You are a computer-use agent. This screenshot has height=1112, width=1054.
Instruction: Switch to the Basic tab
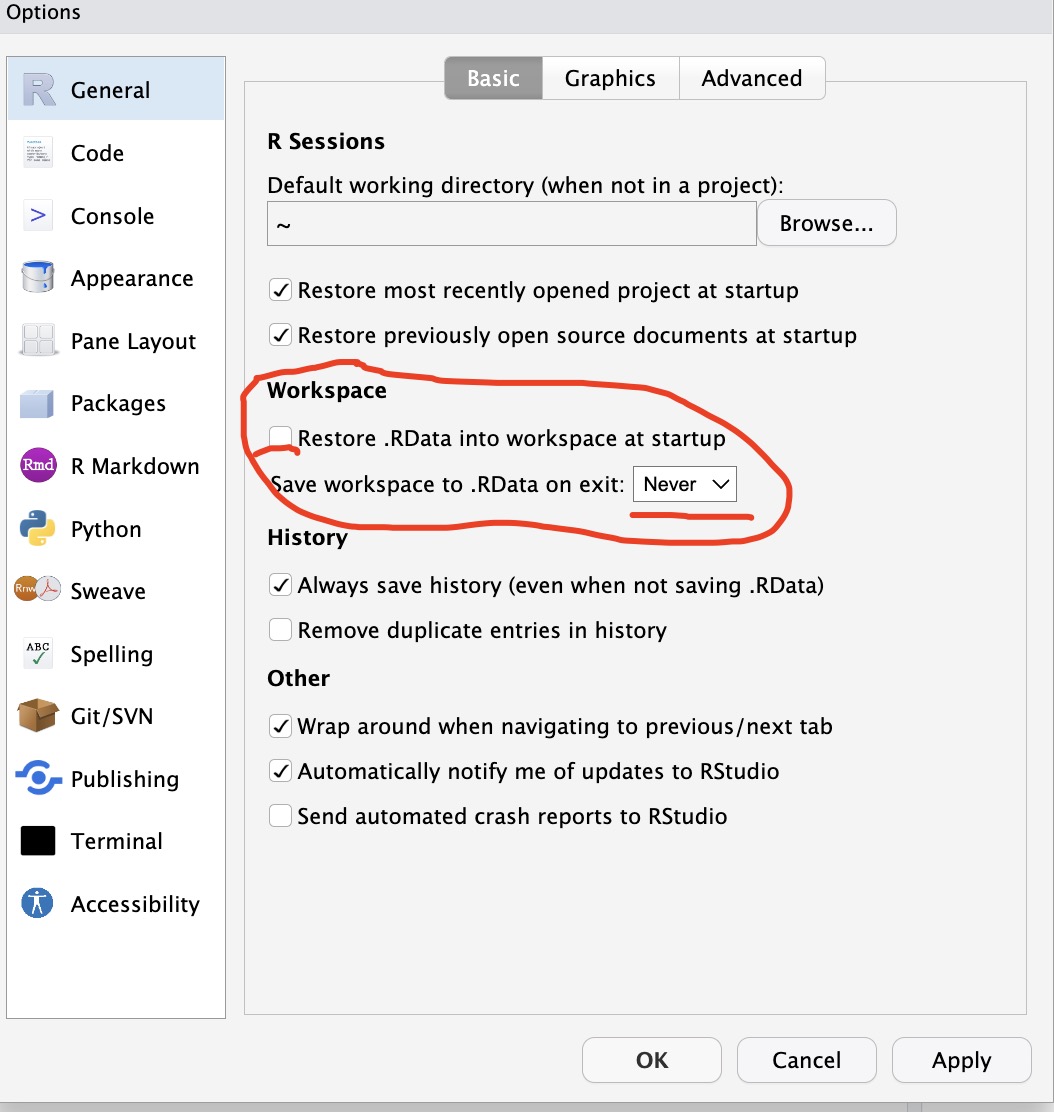[x=494, y=78]
